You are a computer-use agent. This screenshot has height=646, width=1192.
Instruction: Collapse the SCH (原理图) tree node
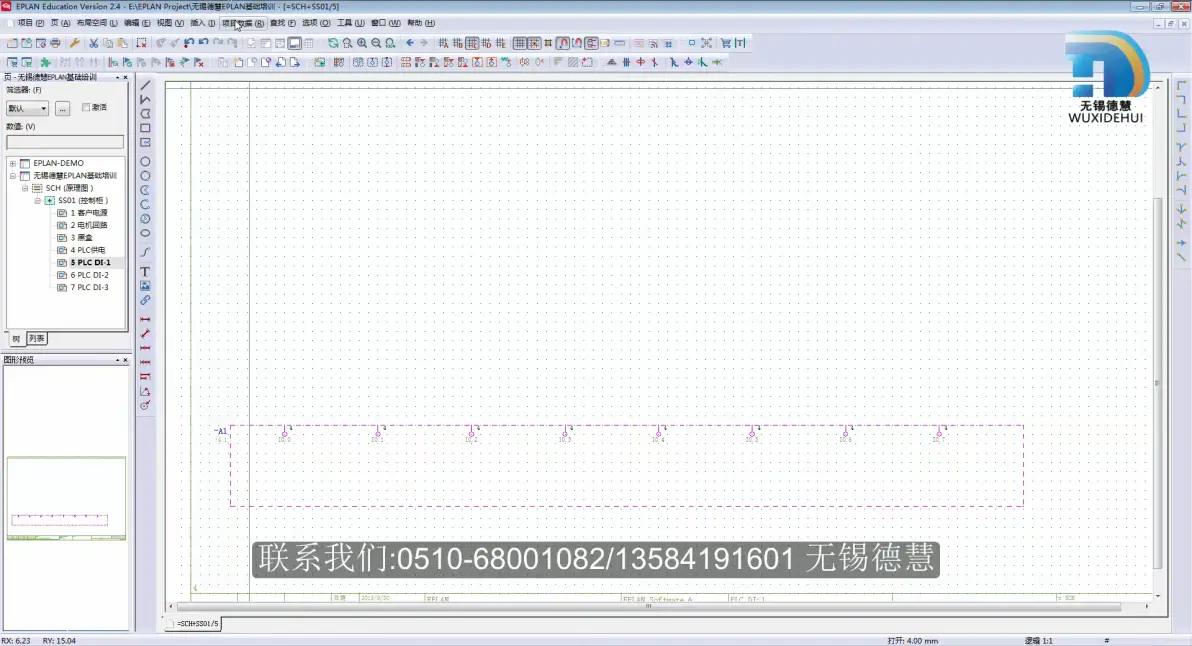pyautogui.click(x=25, y=188)
